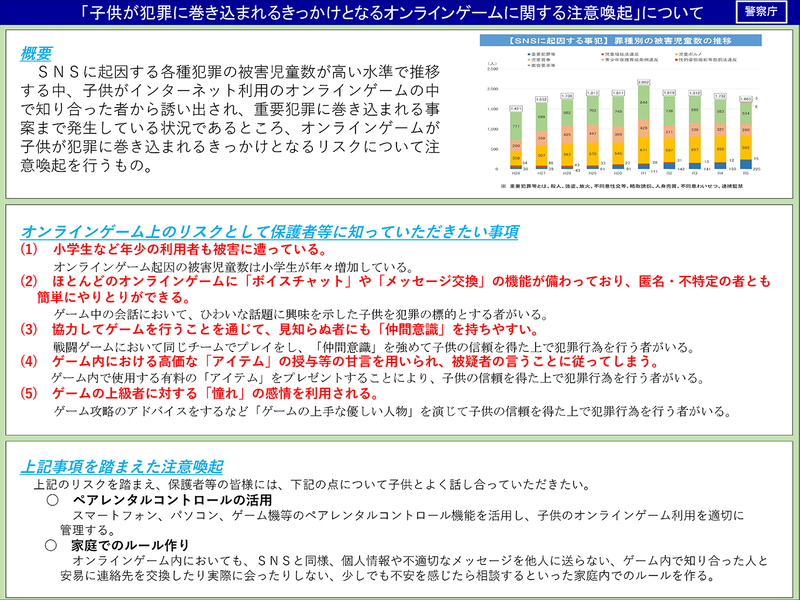
Task: Click the 児童ポルノ legend icon
Action: point(675,53)
